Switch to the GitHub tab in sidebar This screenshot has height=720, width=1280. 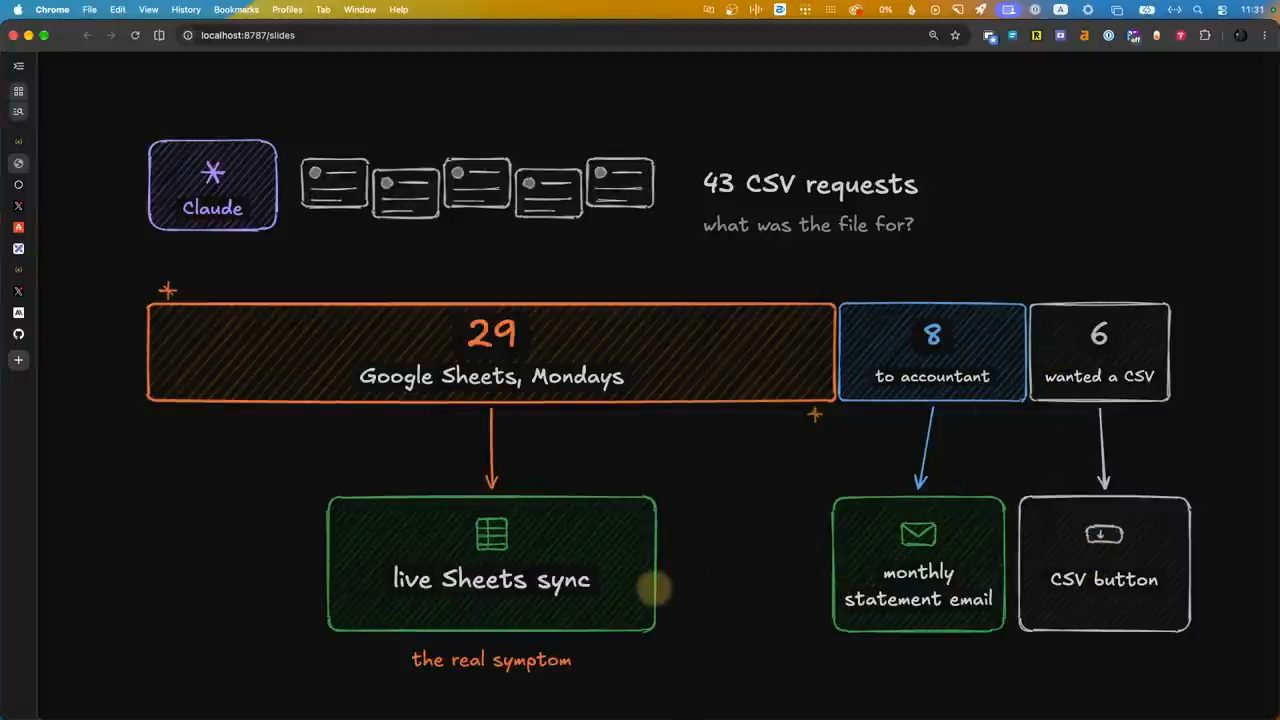(x=18, y=334)
